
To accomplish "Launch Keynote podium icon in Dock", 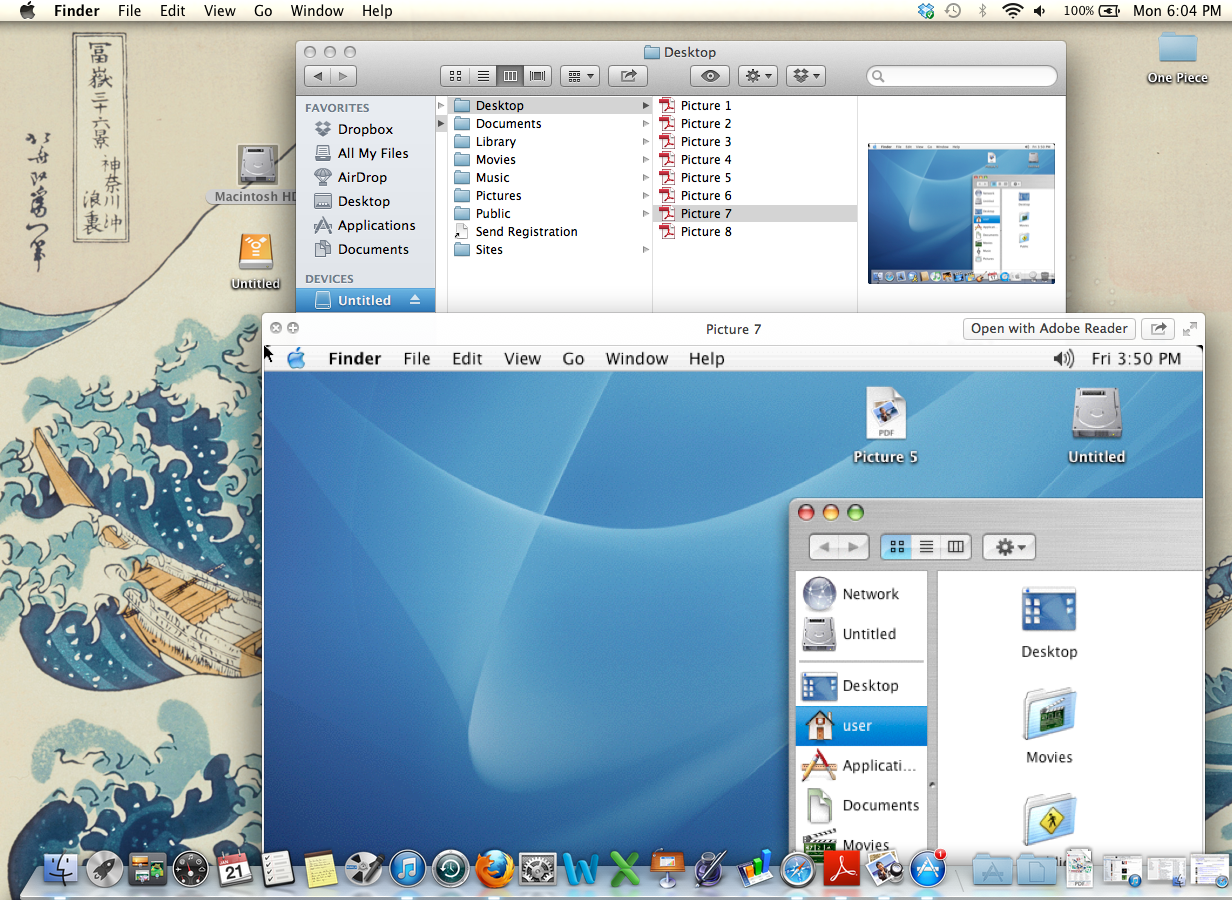I will click(667, 869).
